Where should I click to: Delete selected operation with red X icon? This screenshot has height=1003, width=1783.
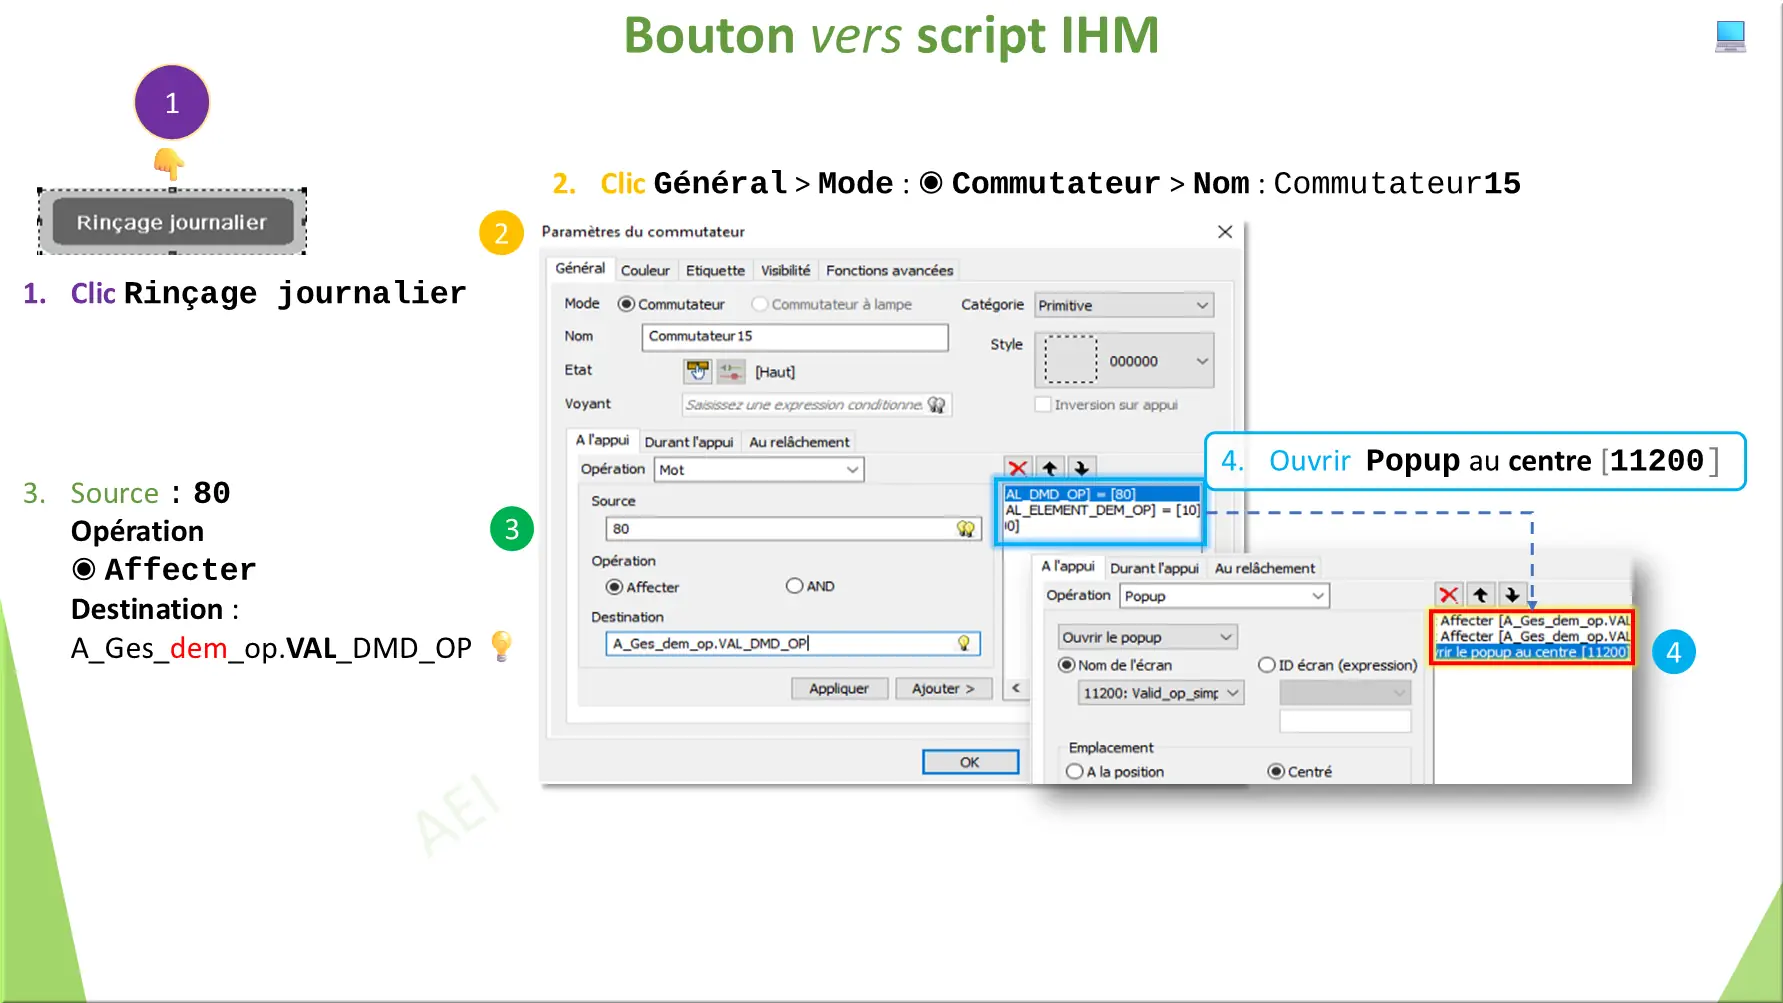(x=1018, y=467)
